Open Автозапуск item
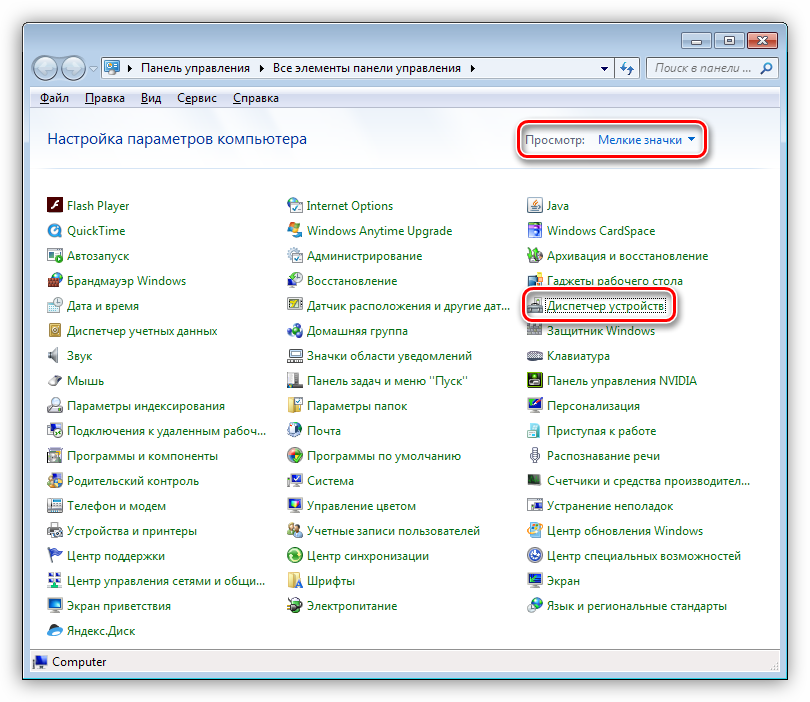This screenshot has height=702, width=810. [x=88, y=256]
